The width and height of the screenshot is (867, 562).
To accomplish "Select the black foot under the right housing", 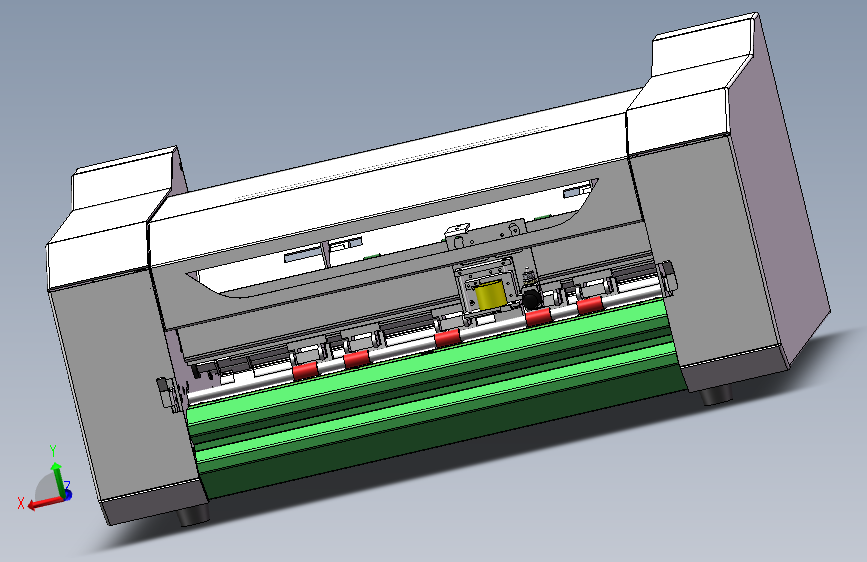I will click(x=716, y=396).
